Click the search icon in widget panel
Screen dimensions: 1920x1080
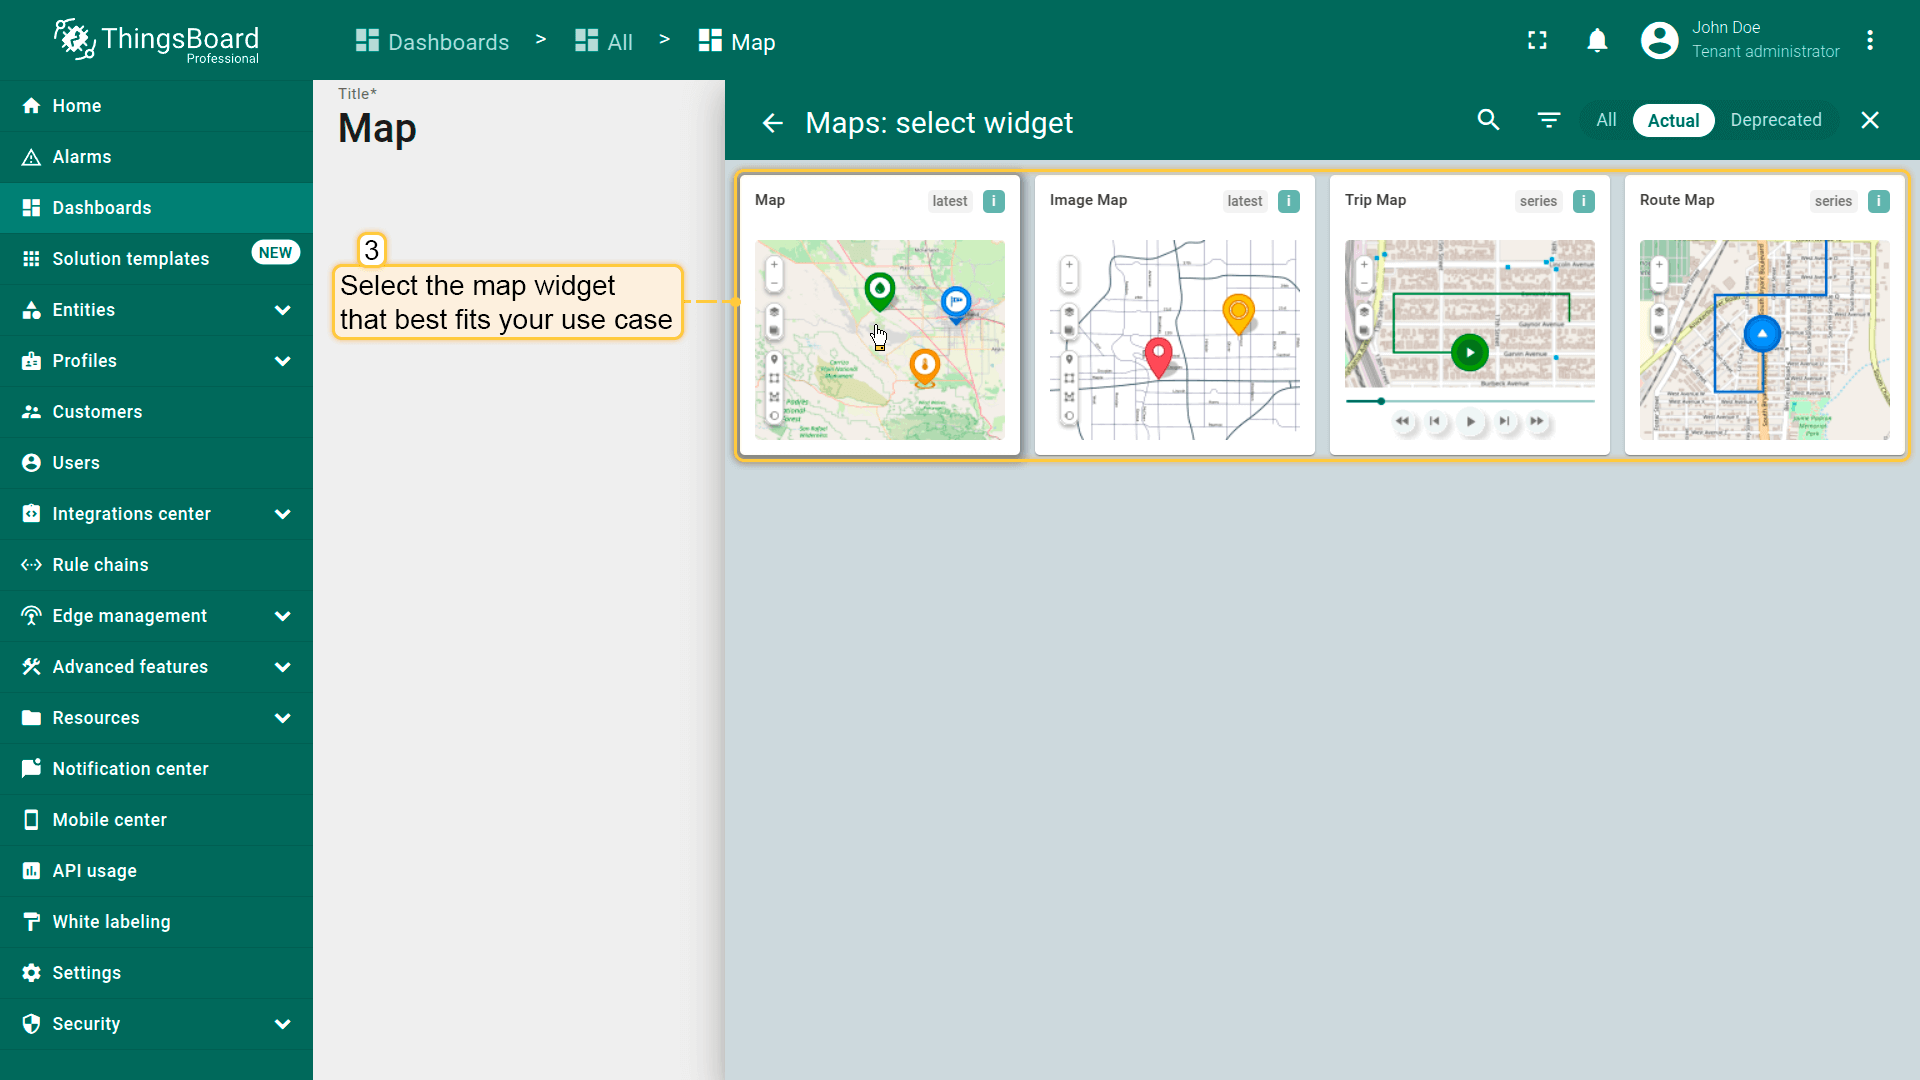(1488, 120)
